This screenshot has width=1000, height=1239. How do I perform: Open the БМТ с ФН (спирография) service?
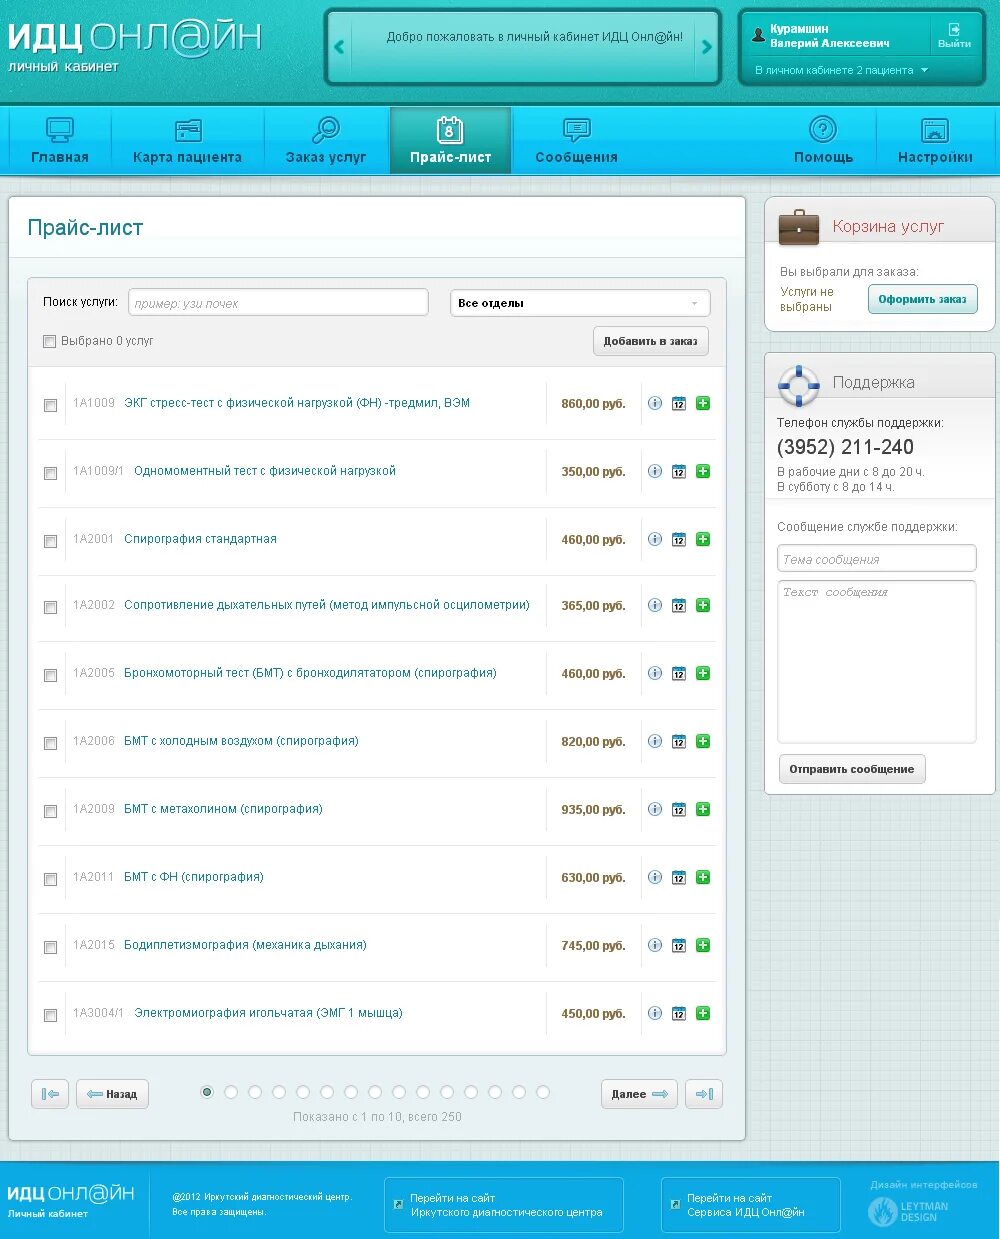(x=194, y=877)
